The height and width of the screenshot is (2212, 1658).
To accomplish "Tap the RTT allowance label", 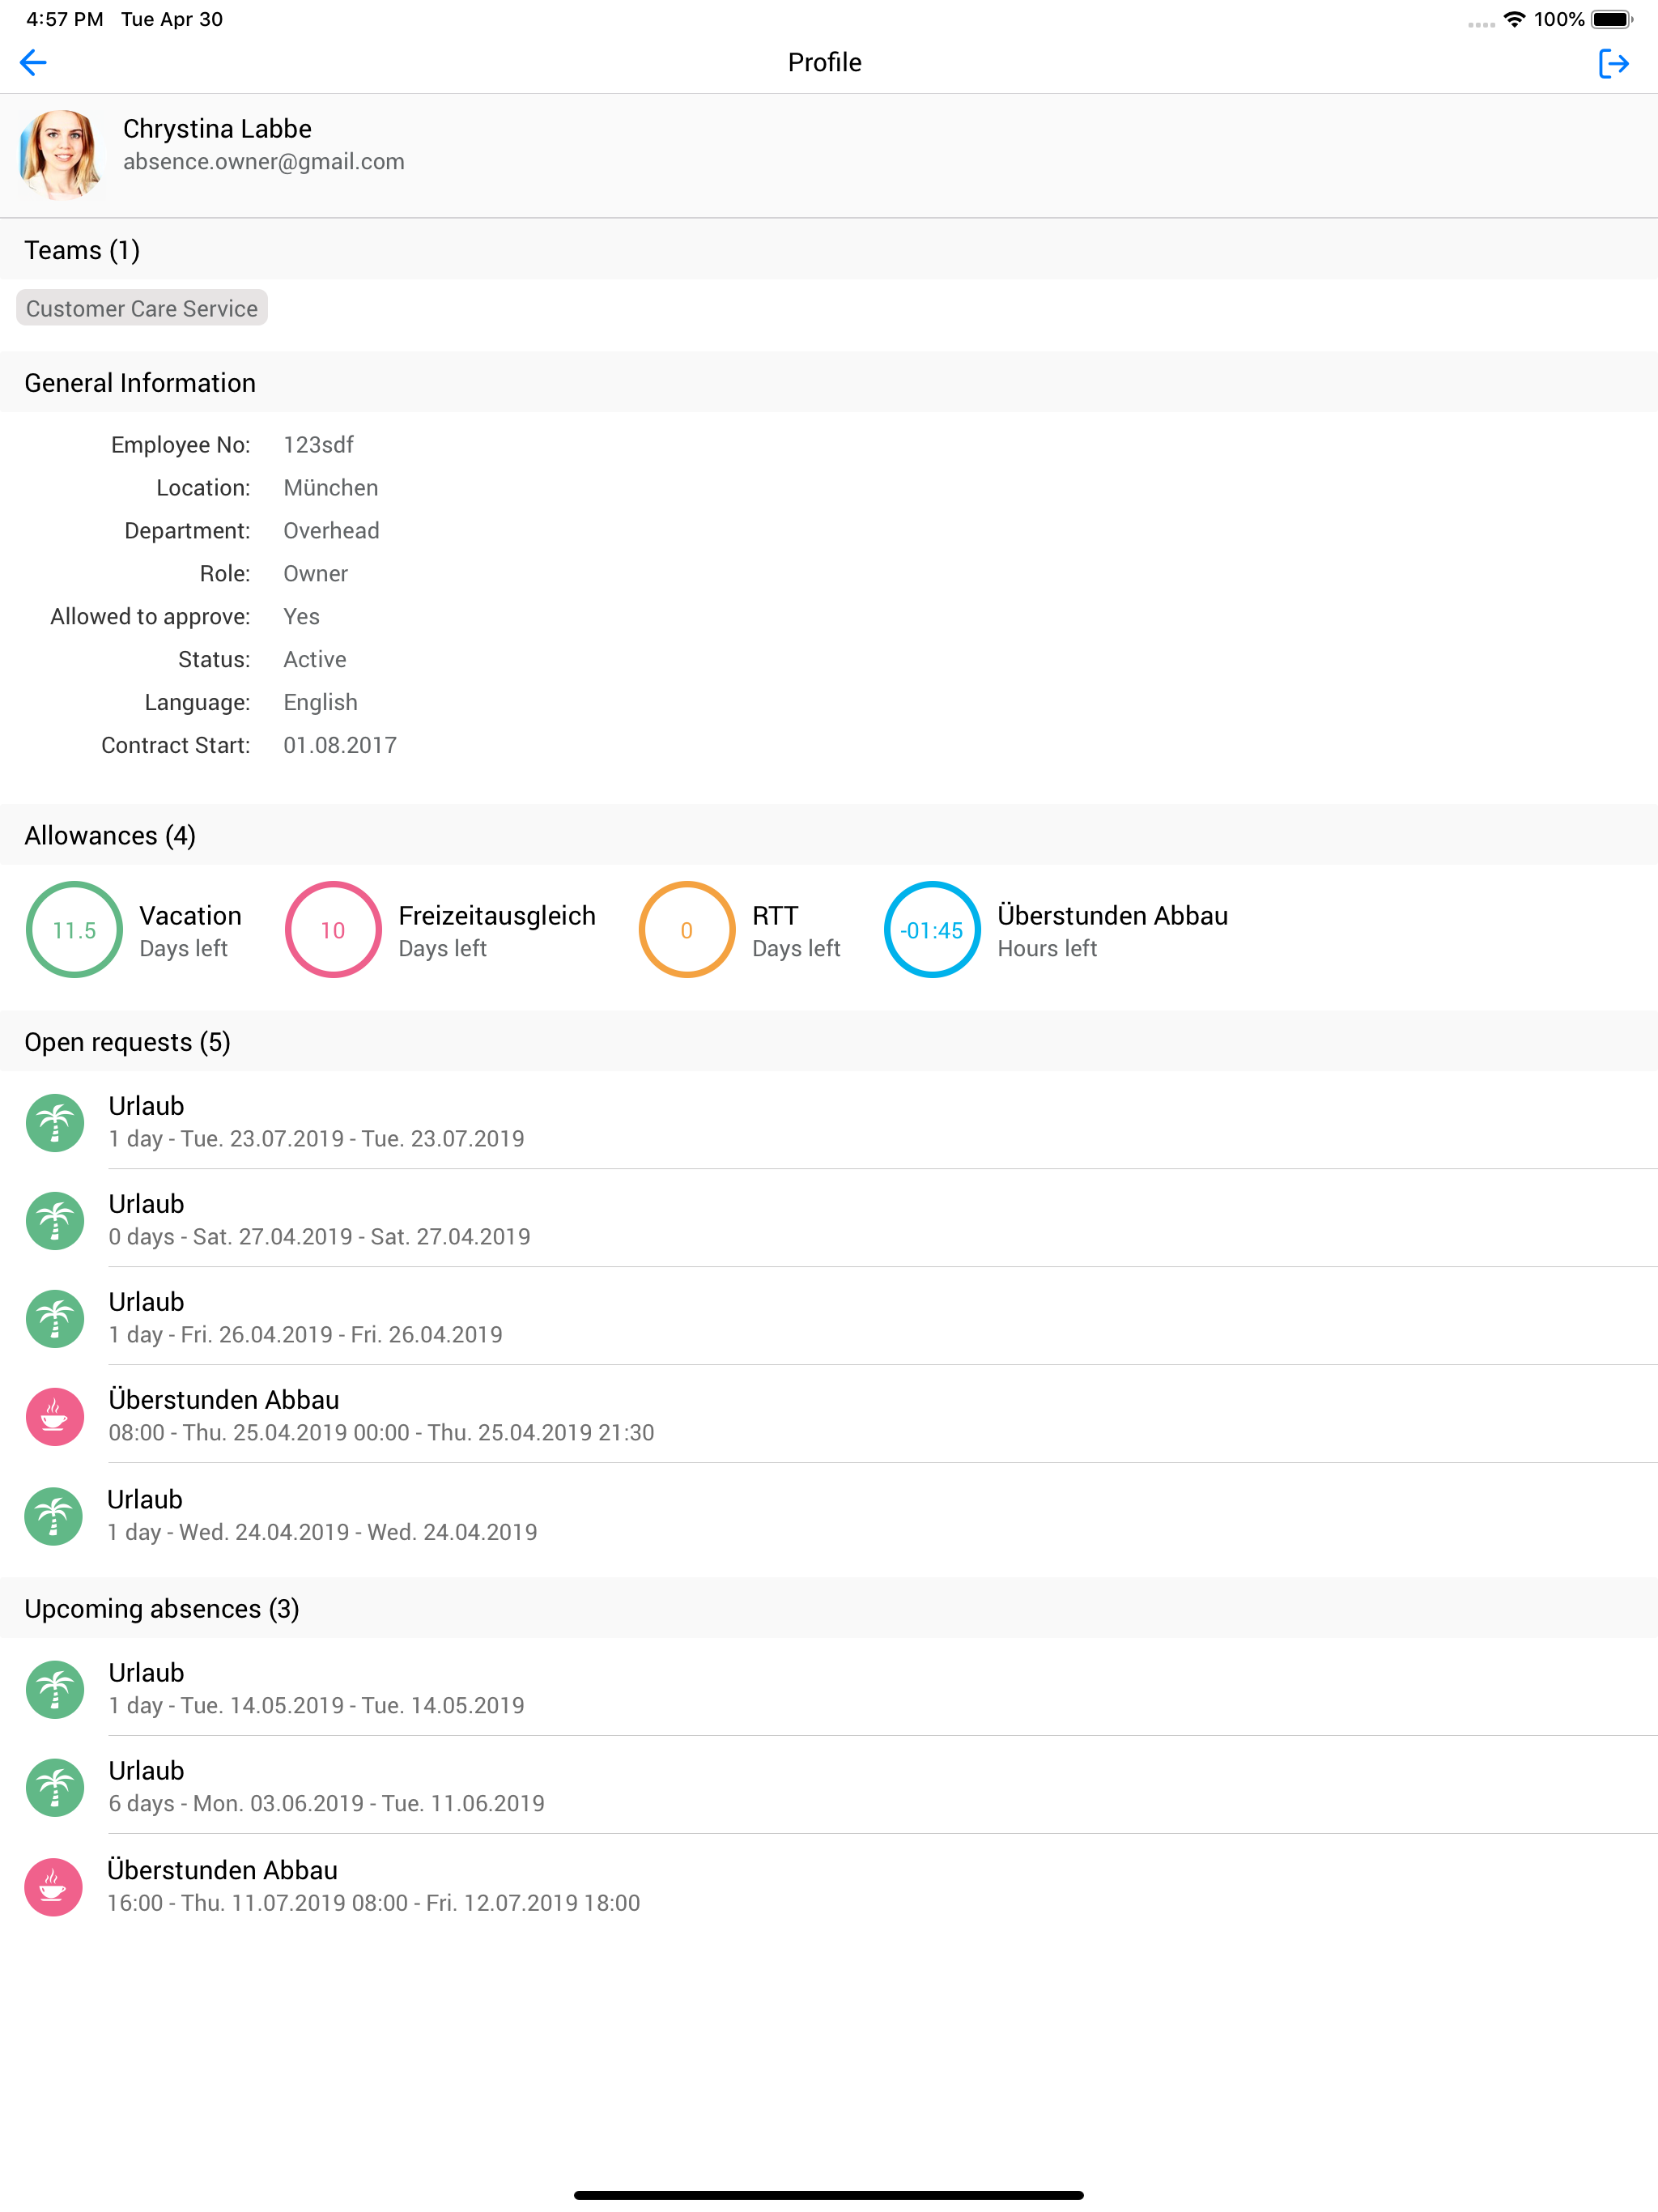I will coord(775,915).
